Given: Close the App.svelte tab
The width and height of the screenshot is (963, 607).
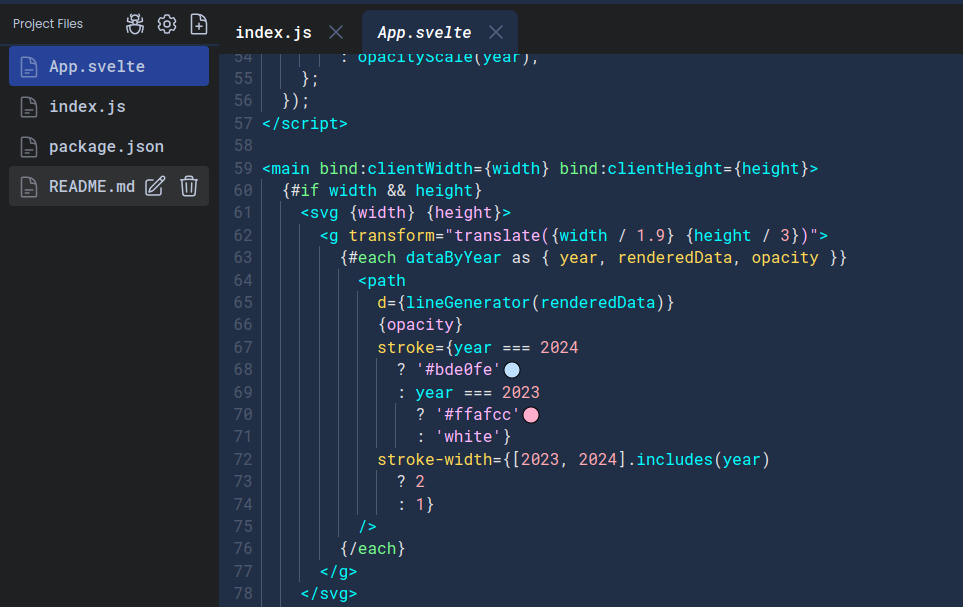Looking at the screenshot, I should pyautogui.click(x=496, y=33).
